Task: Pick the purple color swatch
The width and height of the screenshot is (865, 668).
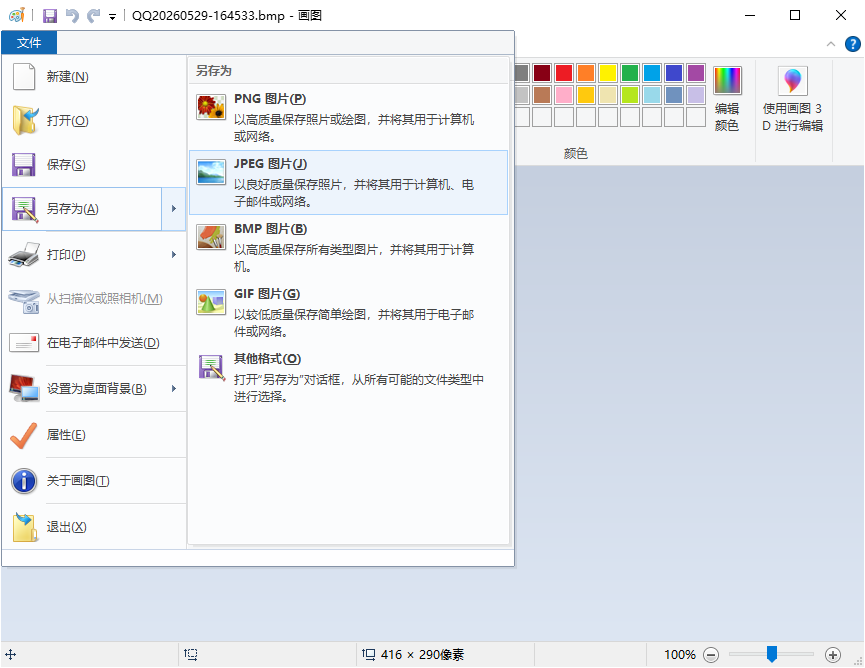Action: click(x=696, y=73)
